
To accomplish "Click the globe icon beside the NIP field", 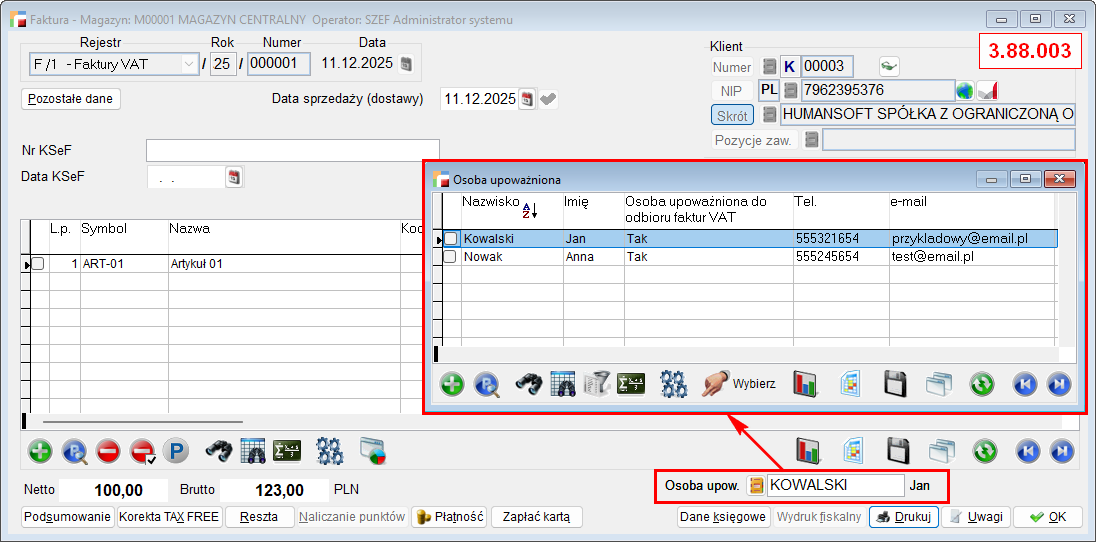I will point(964,91).
